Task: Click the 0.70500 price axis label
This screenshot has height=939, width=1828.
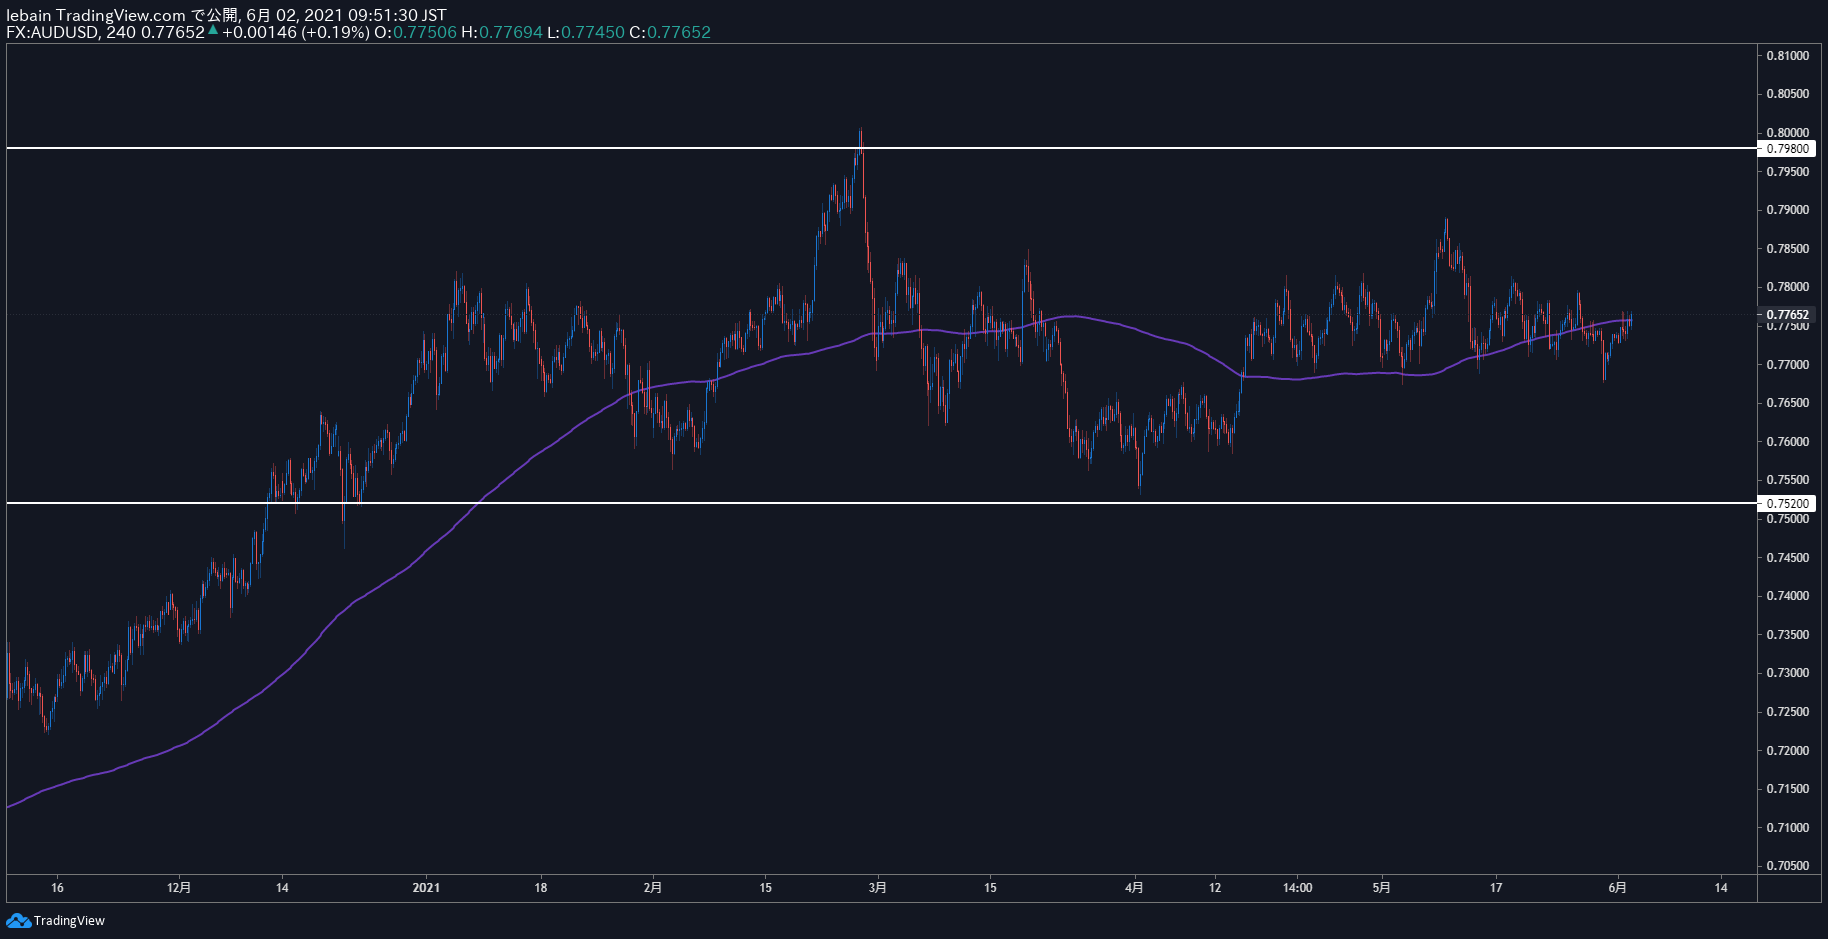Action: (1787, 866)
